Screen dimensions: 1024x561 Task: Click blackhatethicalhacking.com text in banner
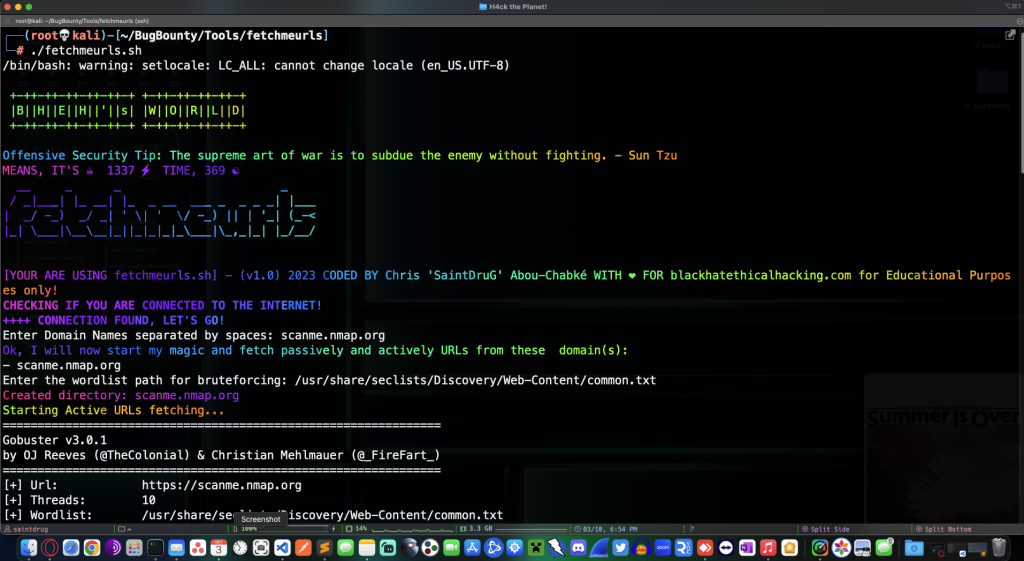point(760,276)
